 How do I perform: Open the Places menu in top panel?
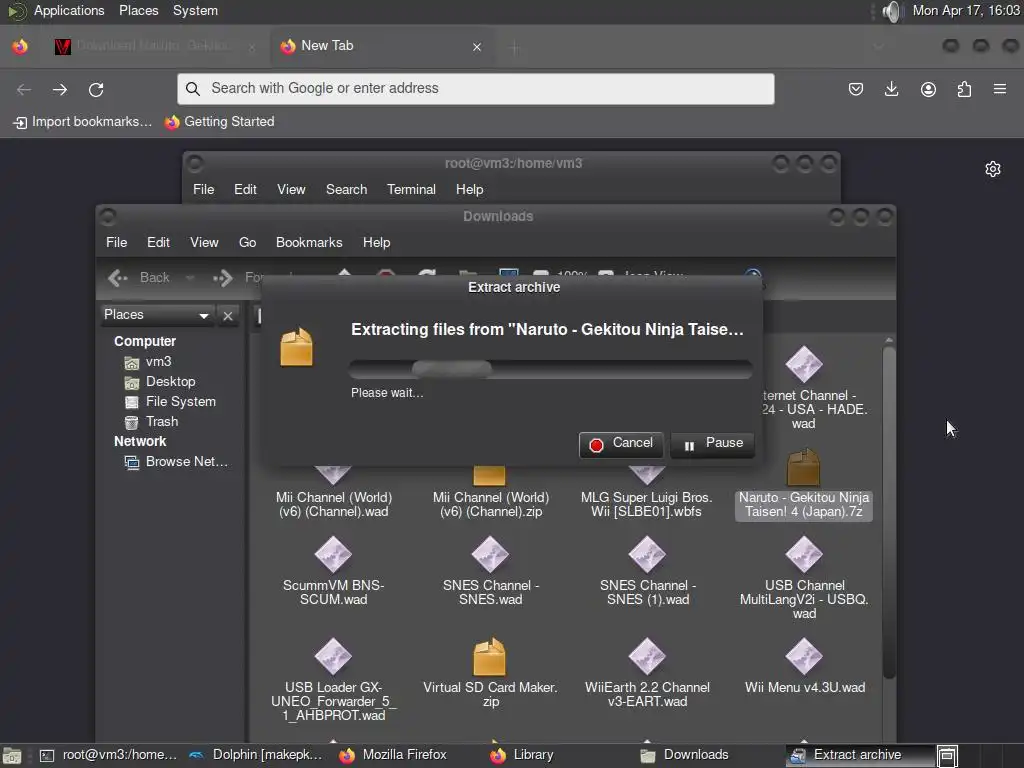pos(138,10)
